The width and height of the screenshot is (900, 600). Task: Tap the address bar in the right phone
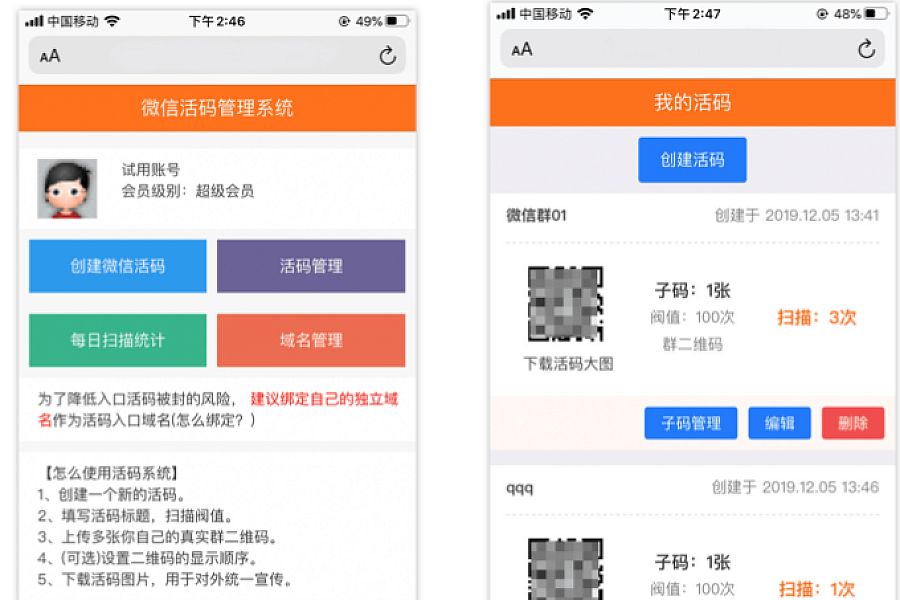(692, 49)
